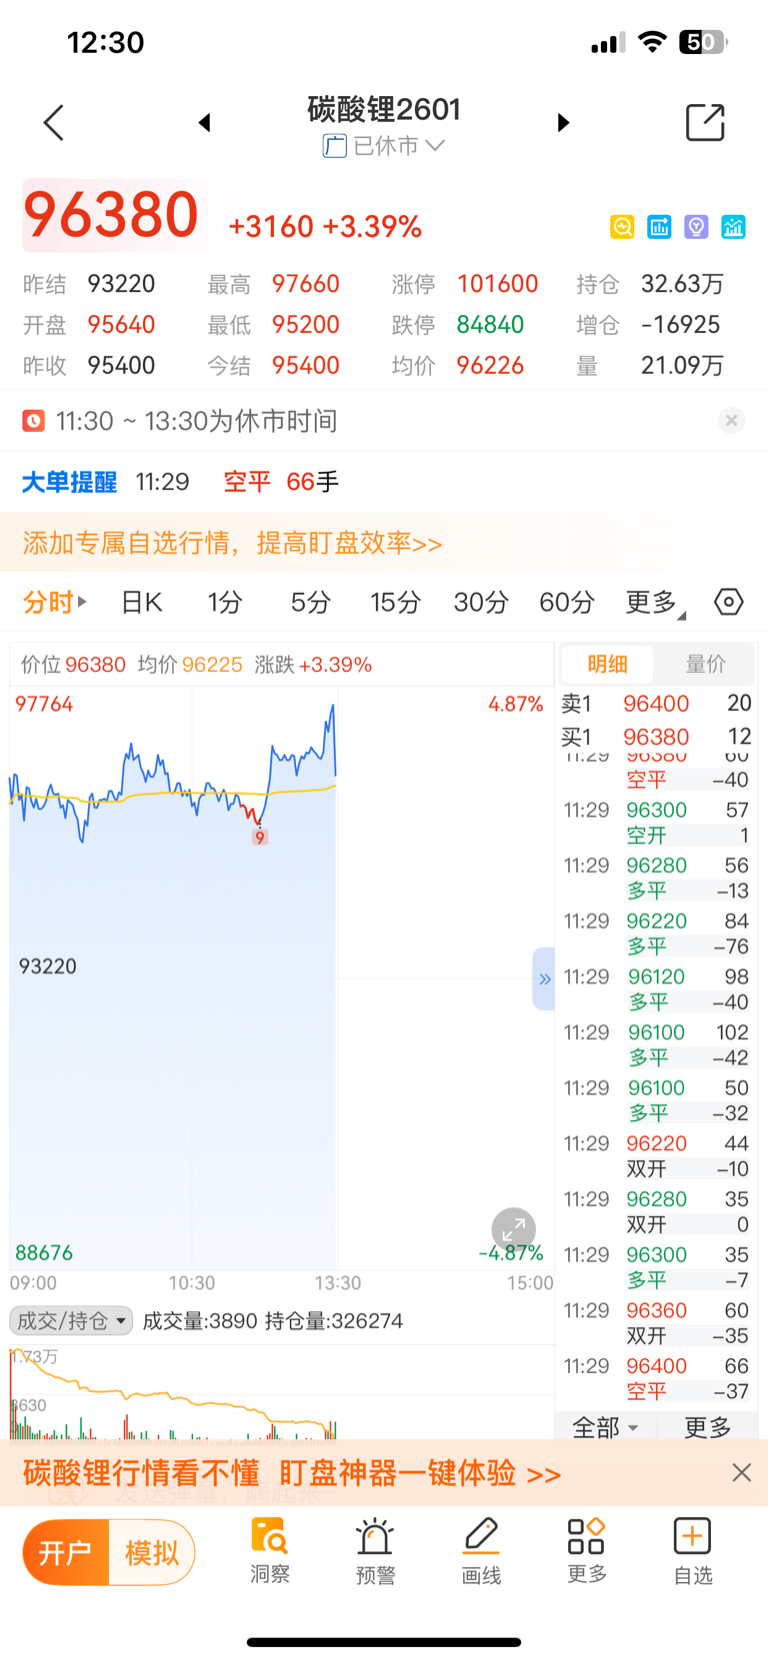Open the share icon at top right

click(705, 123)
